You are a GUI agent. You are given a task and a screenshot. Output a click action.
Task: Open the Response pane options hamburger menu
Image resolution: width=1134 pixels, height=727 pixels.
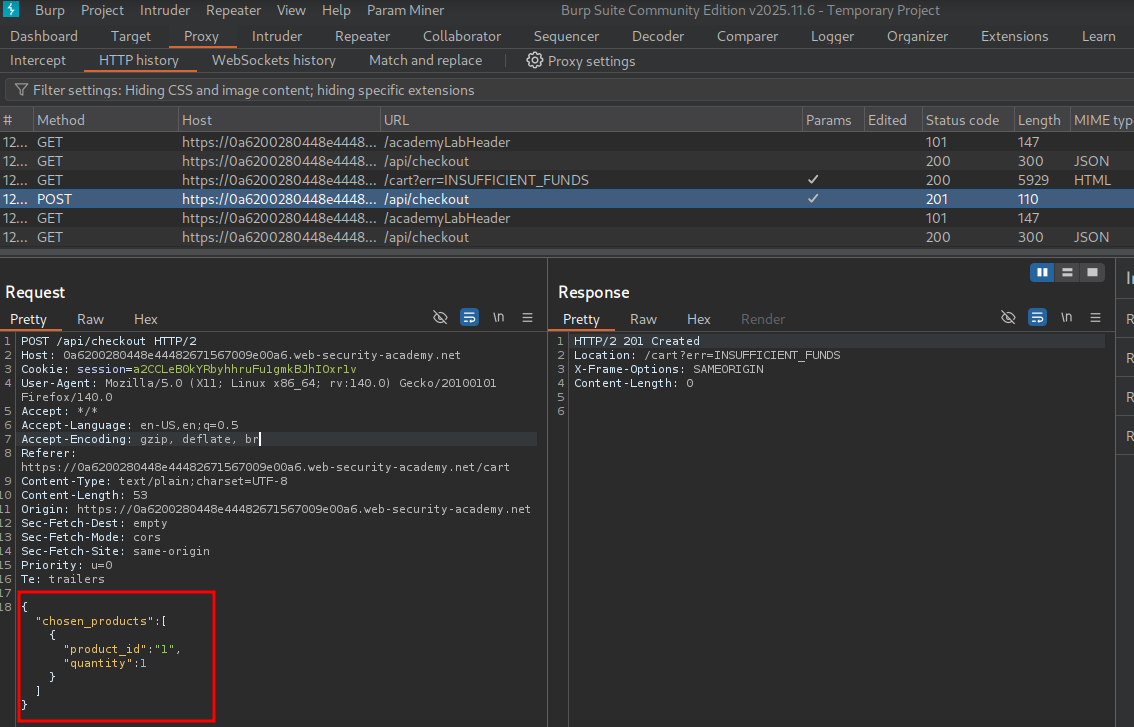(1096, 318)
